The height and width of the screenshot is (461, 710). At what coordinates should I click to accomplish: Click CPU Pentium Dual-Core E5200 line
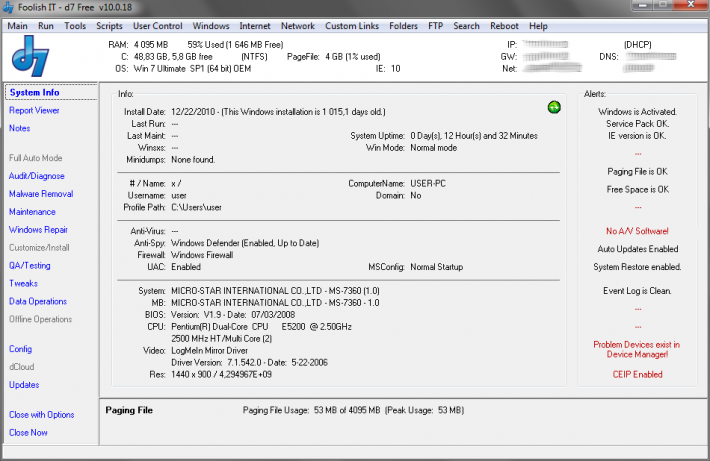(x=261, y=327)
